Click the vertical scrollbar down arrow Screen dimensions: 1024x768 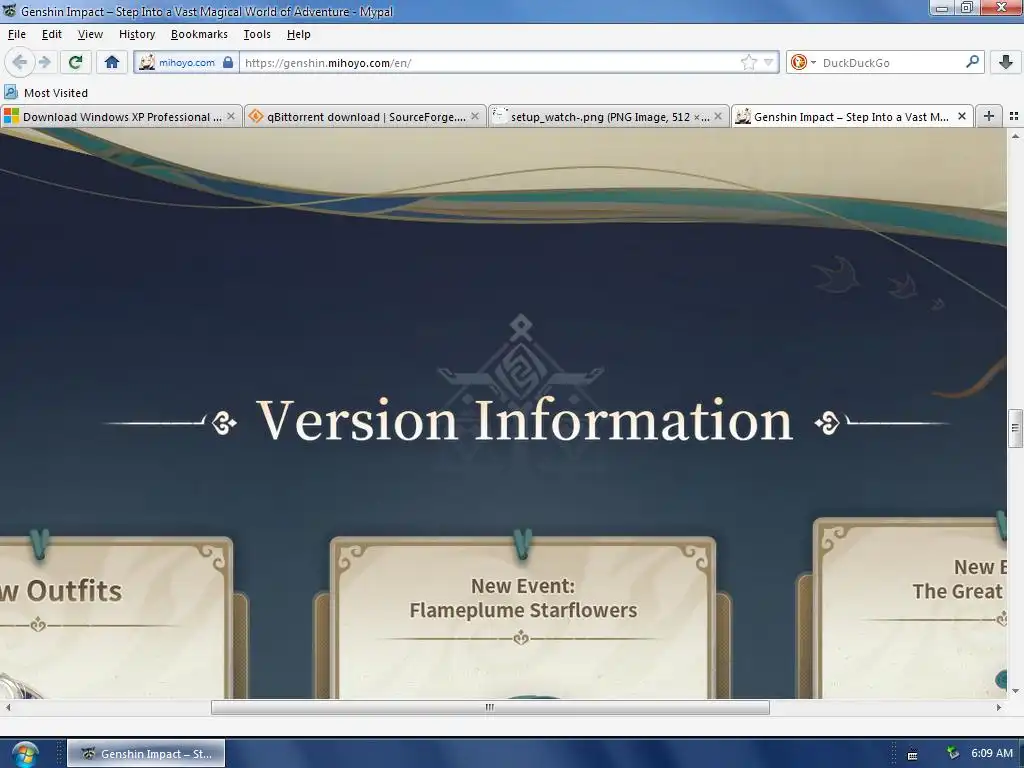pyautogui.click(x=1015, y=691)
